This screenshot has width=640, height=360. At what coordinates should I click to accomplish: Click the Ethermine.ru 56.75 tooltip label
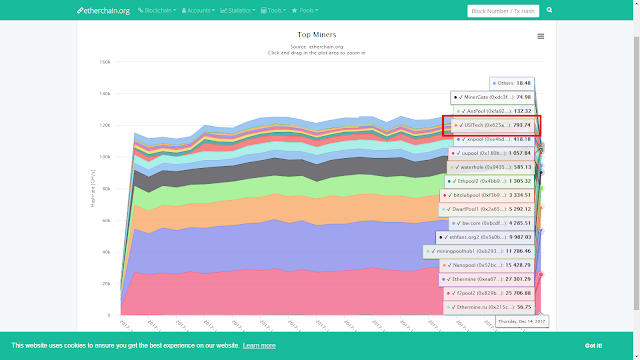tap(488, 307)
